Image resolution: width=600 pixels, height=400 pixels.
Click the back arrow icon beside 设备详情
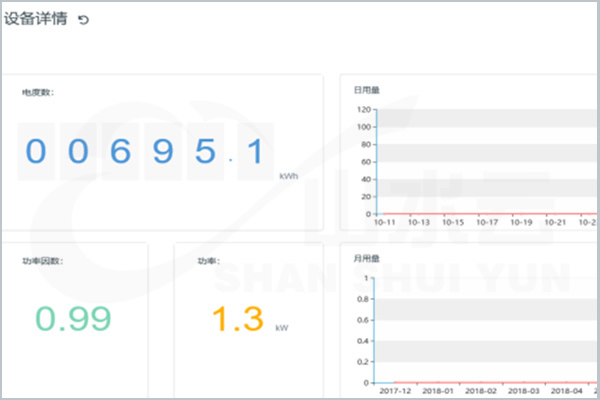83,20
